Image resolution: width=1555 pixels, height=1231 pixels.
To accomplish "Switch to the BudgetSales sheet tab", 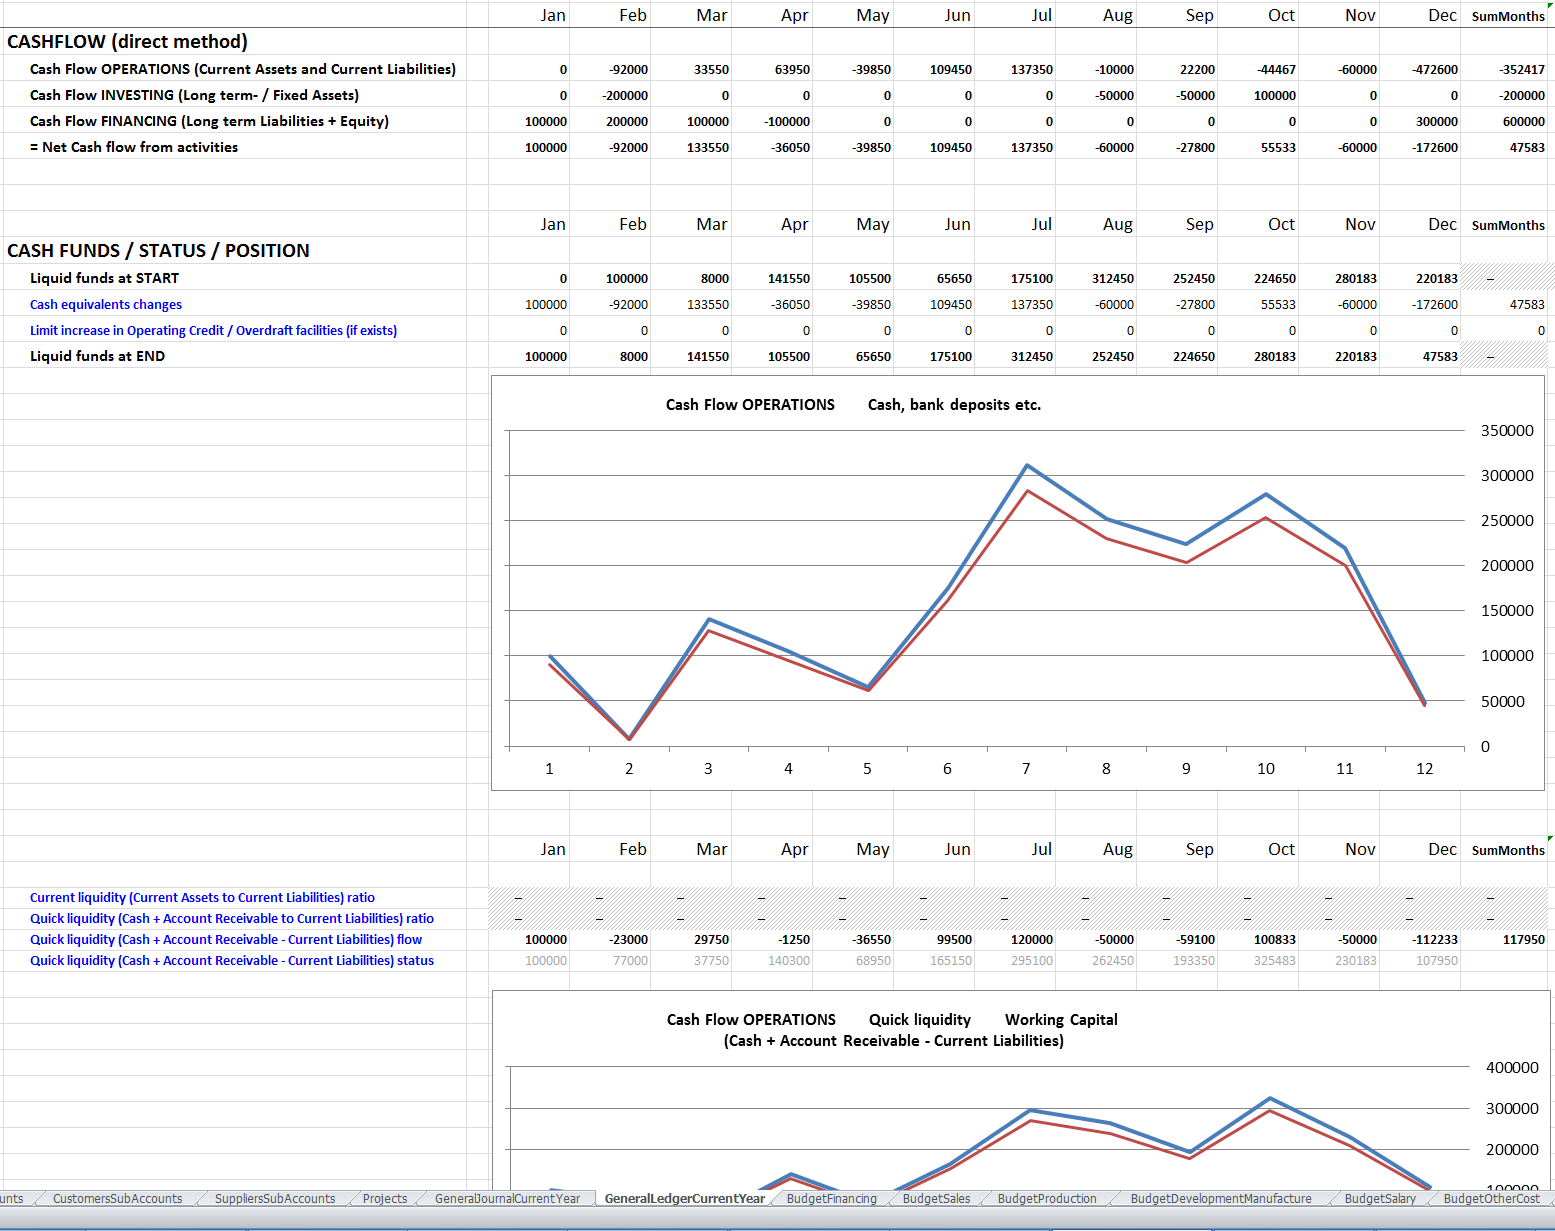I will tap(936, 1198).
